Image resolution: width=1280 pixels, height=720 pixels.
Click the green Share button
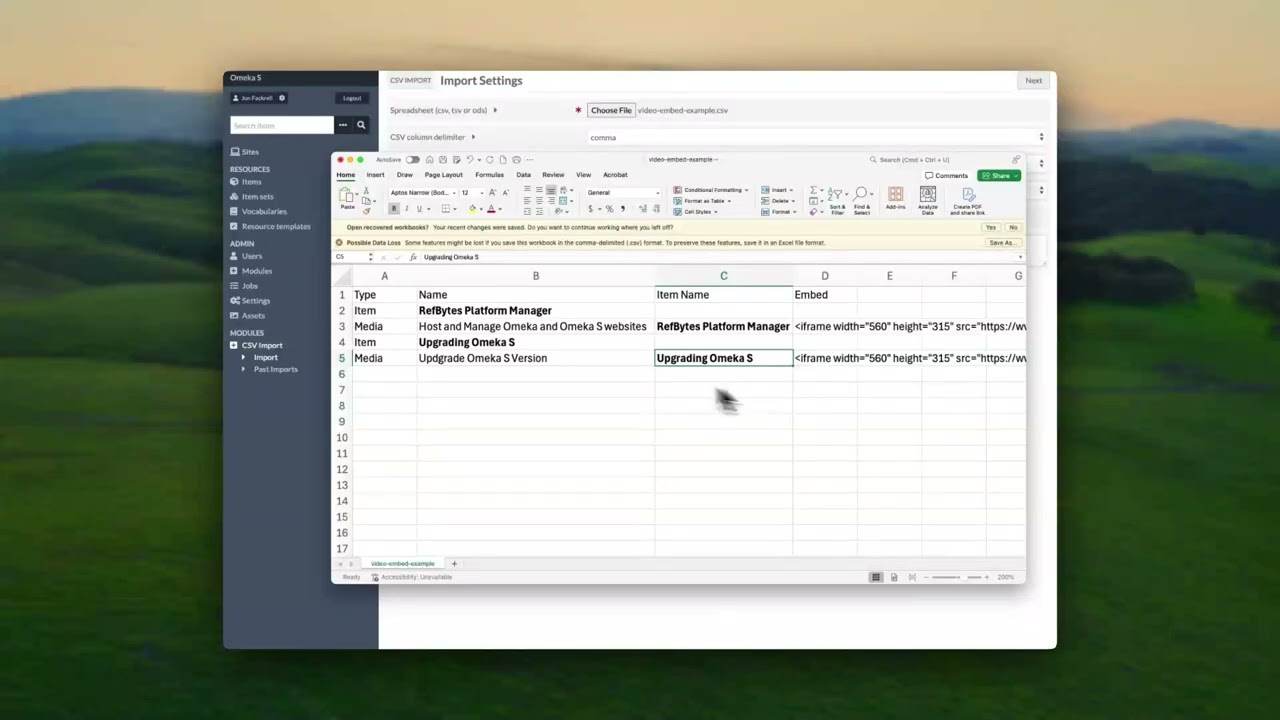tap(999, 176)
